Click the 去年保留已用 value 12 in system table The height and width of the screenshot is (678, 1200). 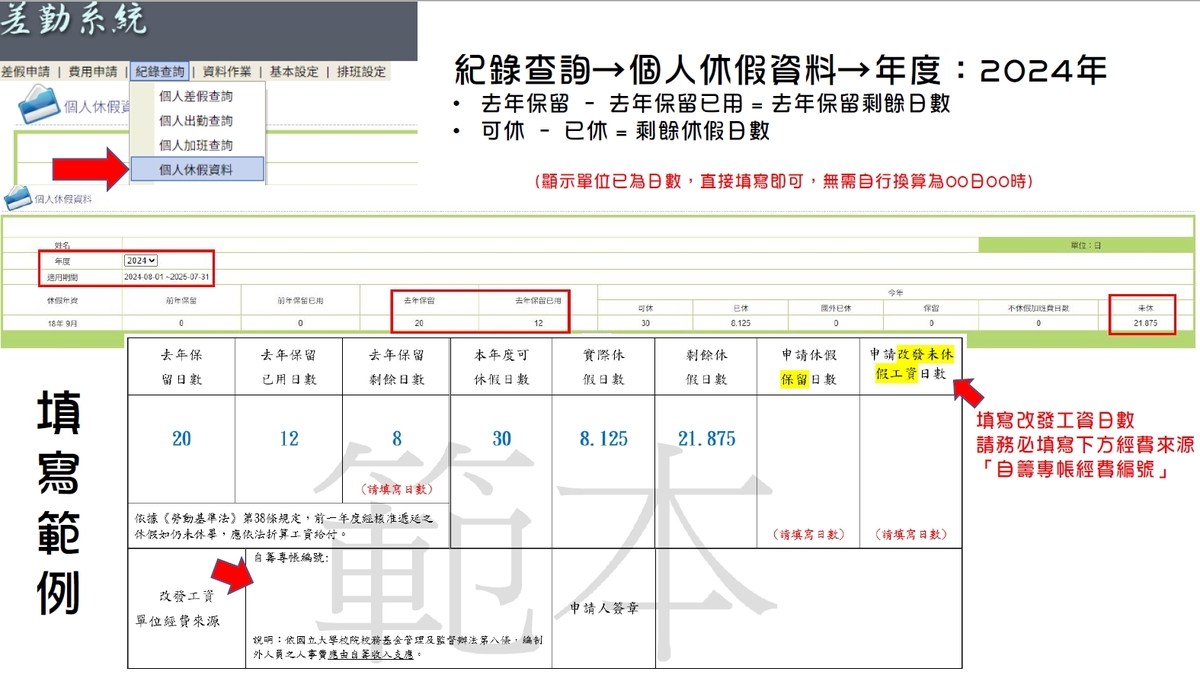click(538, 323)
